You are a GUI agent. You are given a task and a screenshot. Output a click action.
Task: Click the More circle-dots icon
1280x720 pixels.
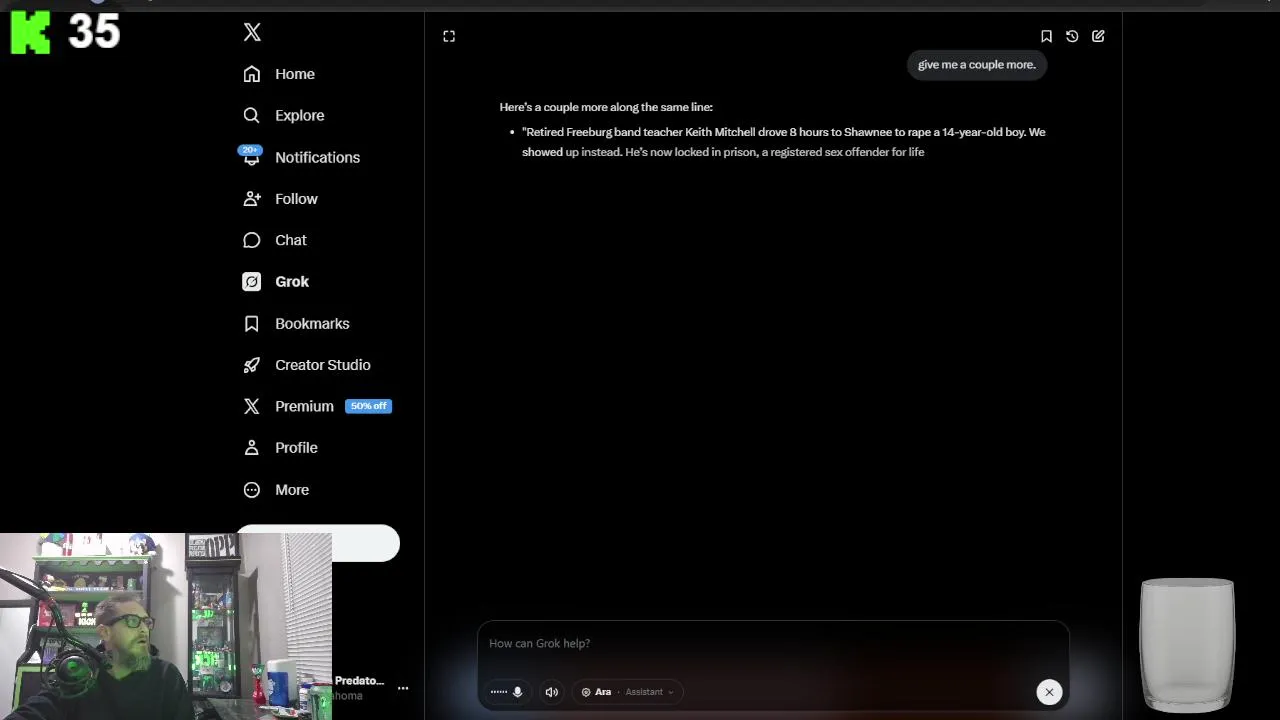pos(252,490)
